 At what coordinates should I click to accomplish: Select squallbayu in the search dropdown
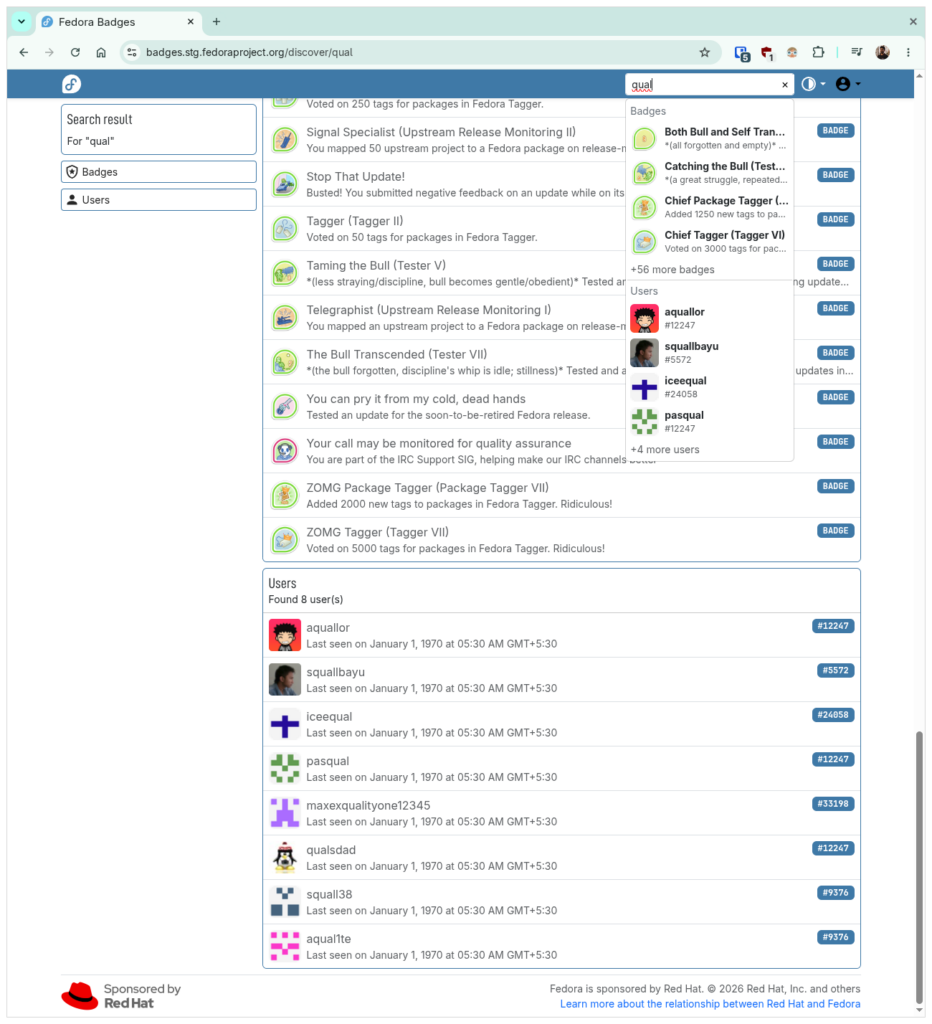[x=709, y=353]
